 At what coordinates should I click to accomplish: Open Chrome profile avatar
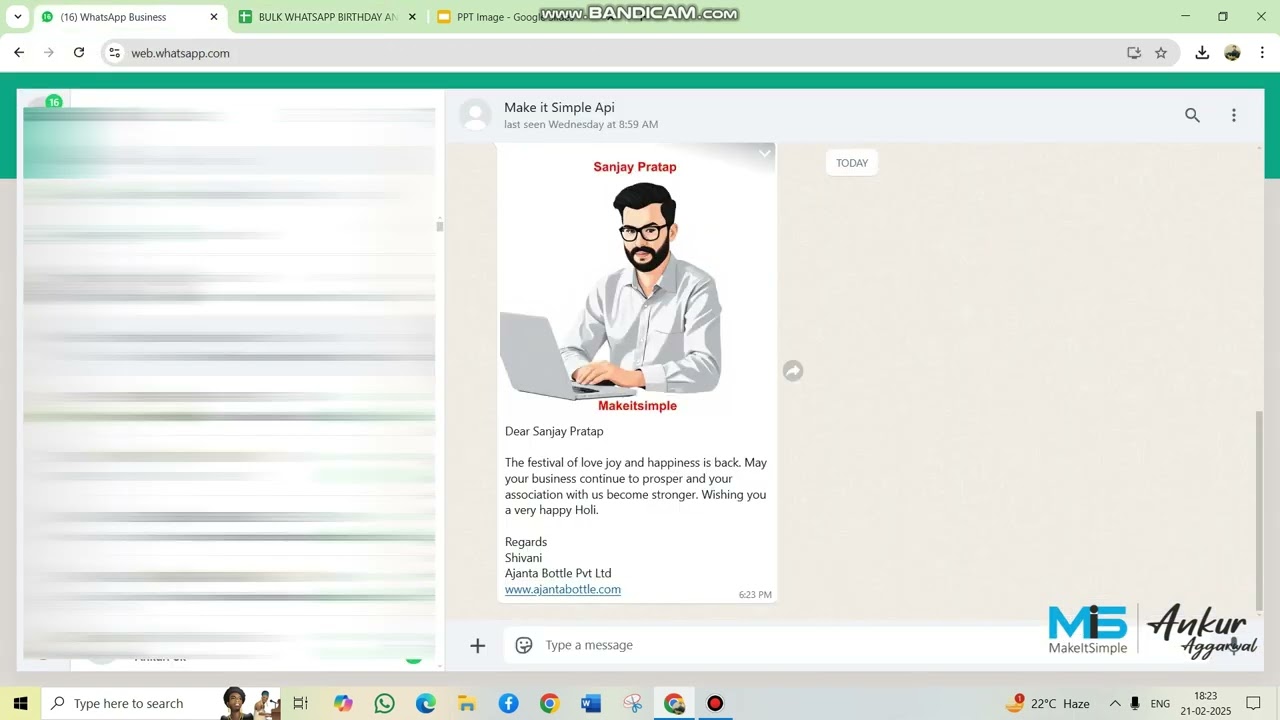(x=1232, y=53)
